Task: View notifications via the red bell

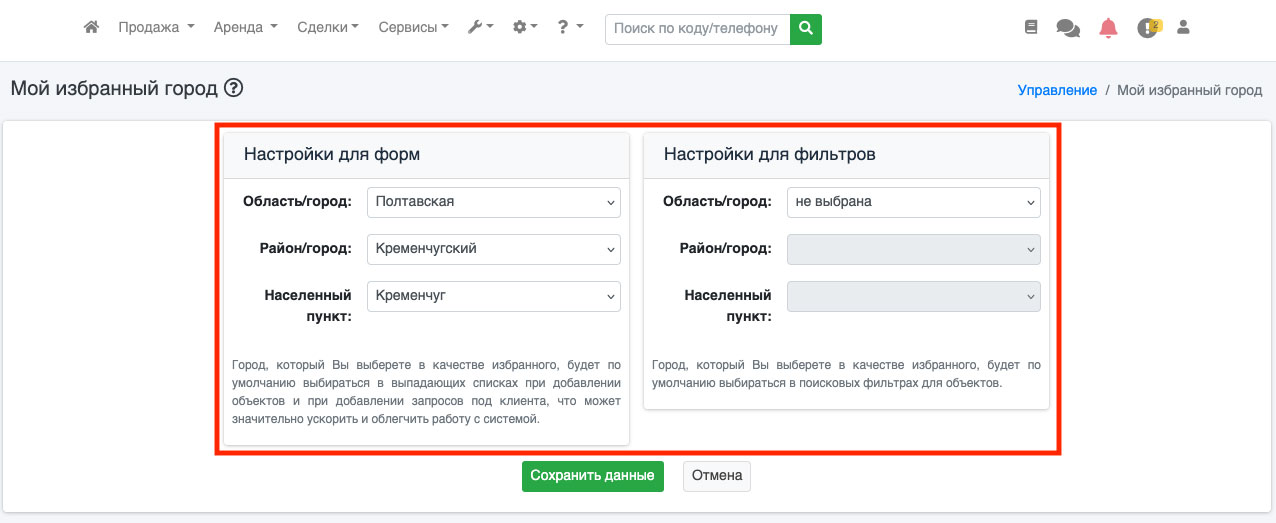Action: (1108, 28)
